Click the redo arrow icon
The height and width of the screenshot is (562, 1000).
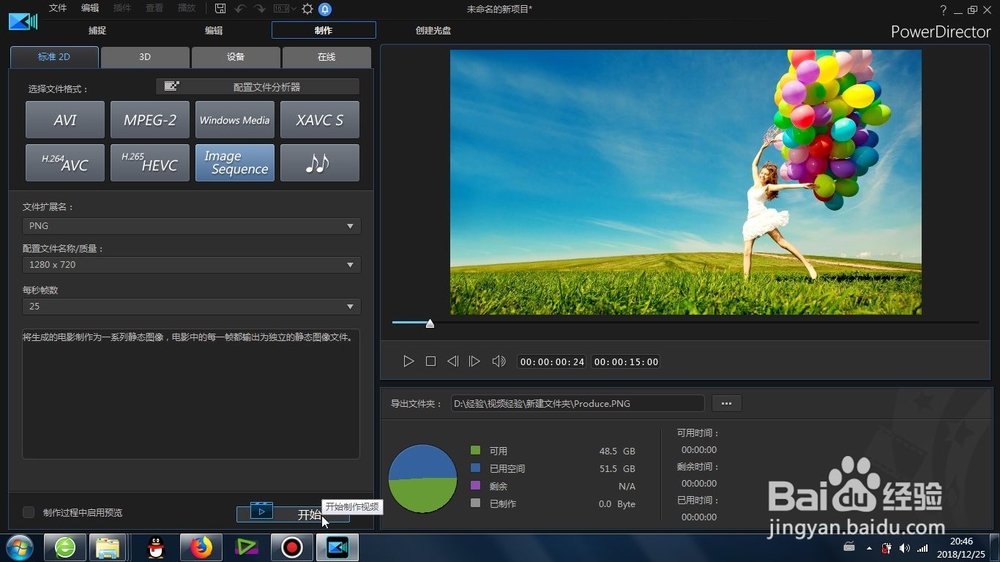pos(260,9)
